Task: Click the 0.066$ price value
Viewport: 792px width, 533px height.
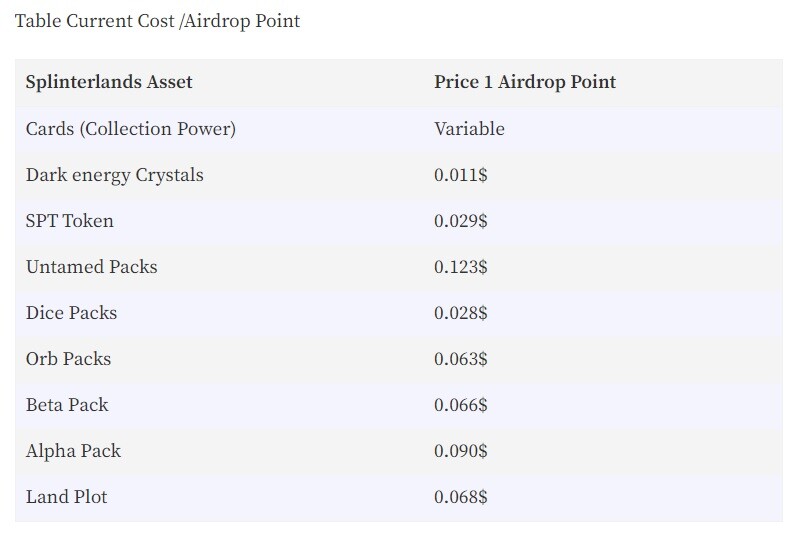Action: [461, 405]
